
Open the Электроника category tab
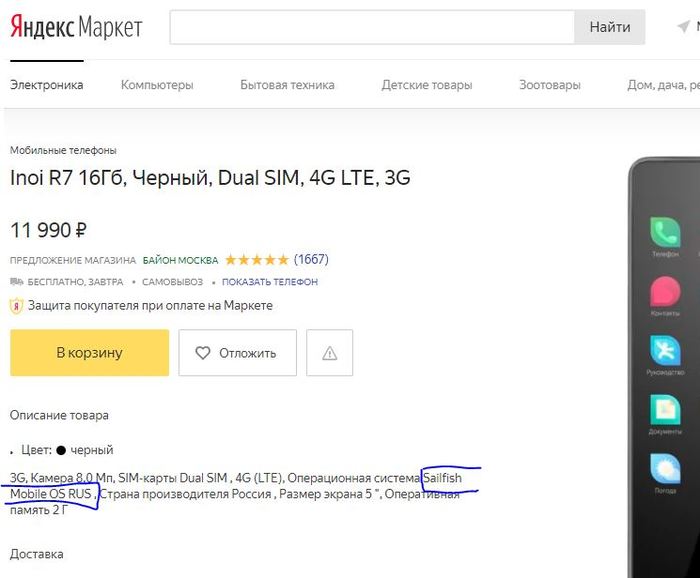click(47, 85)
